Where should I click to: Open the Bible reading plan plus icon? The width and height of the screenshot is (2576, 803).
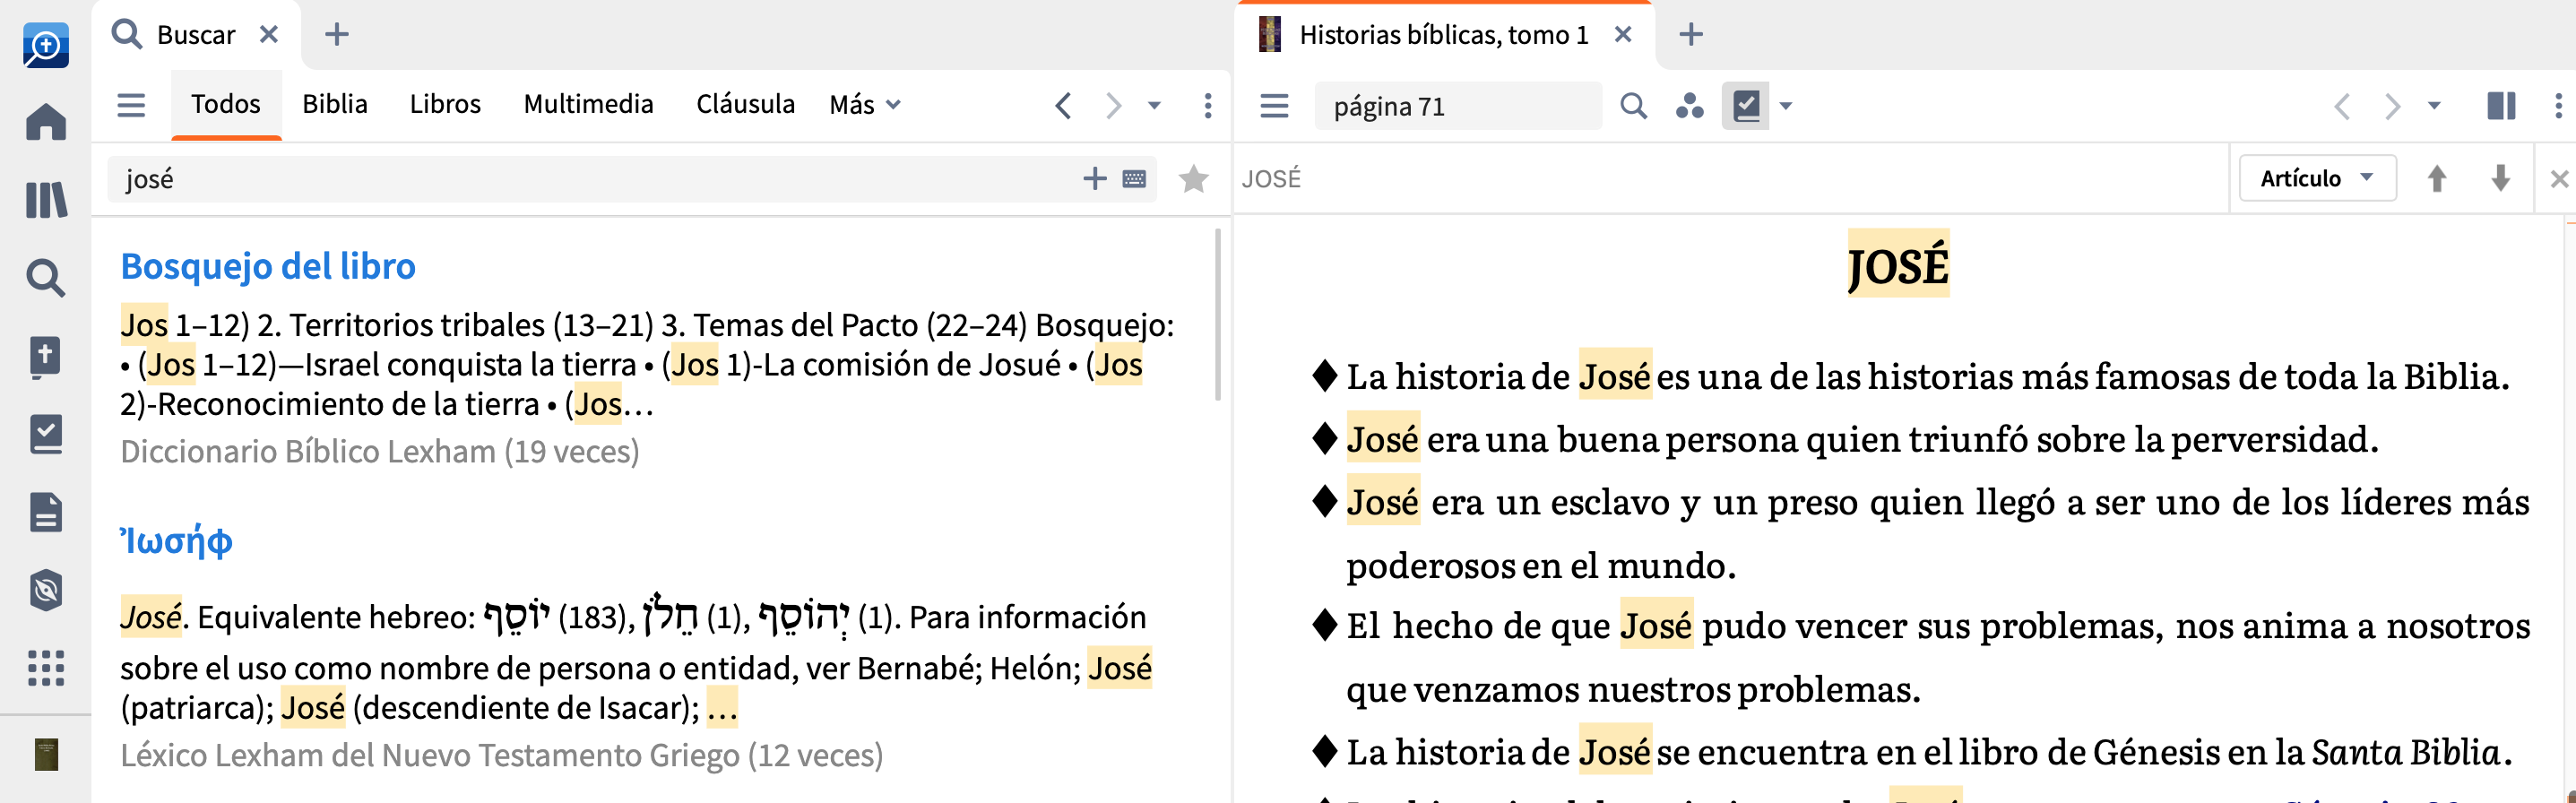click(x=46, y=357)
